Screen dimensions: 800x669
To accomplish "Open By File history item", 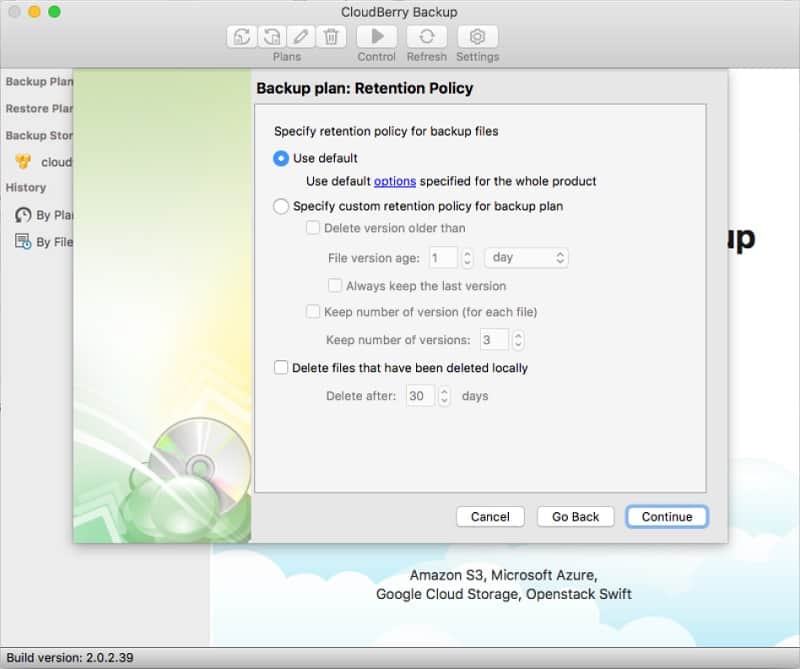I will click(44, 241).
